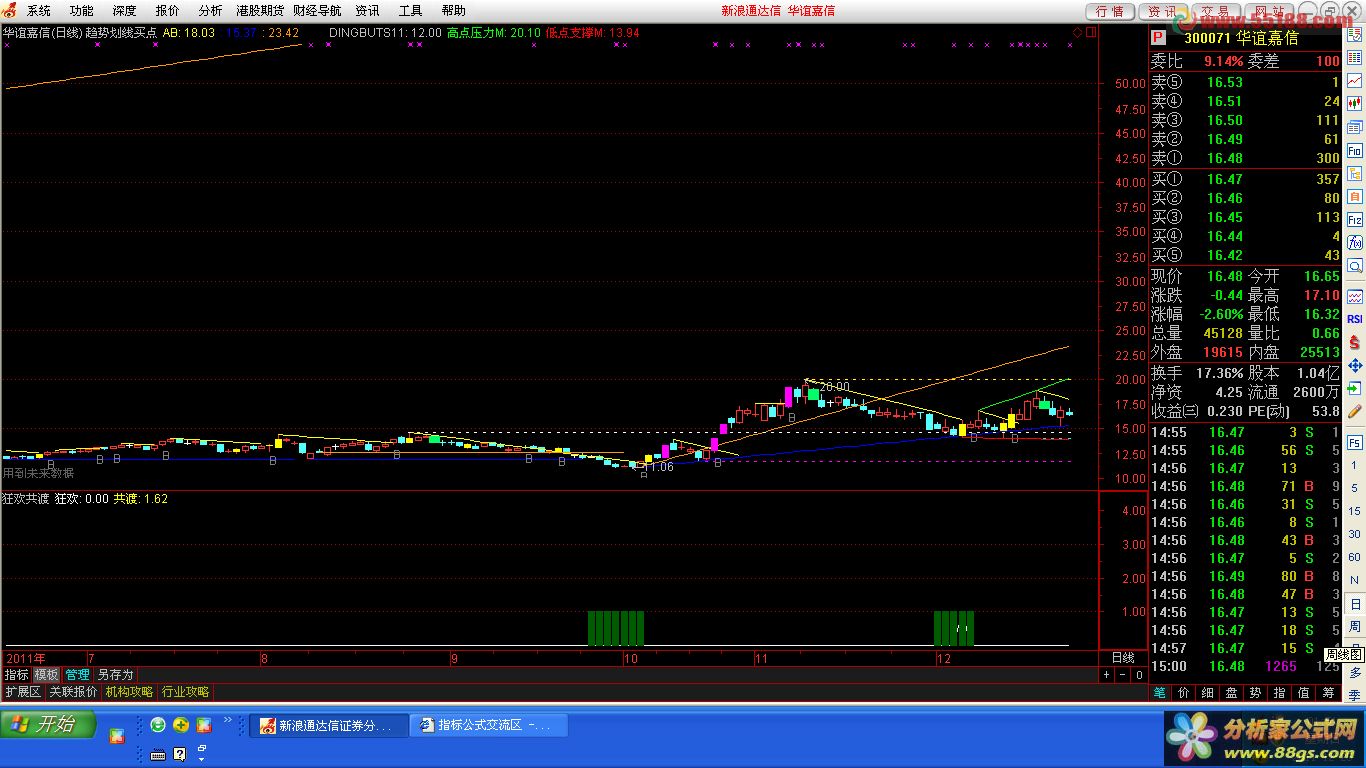Switch to 1-minute period
Viewport: 1366px width, 768px height.
click(1354, 466)
